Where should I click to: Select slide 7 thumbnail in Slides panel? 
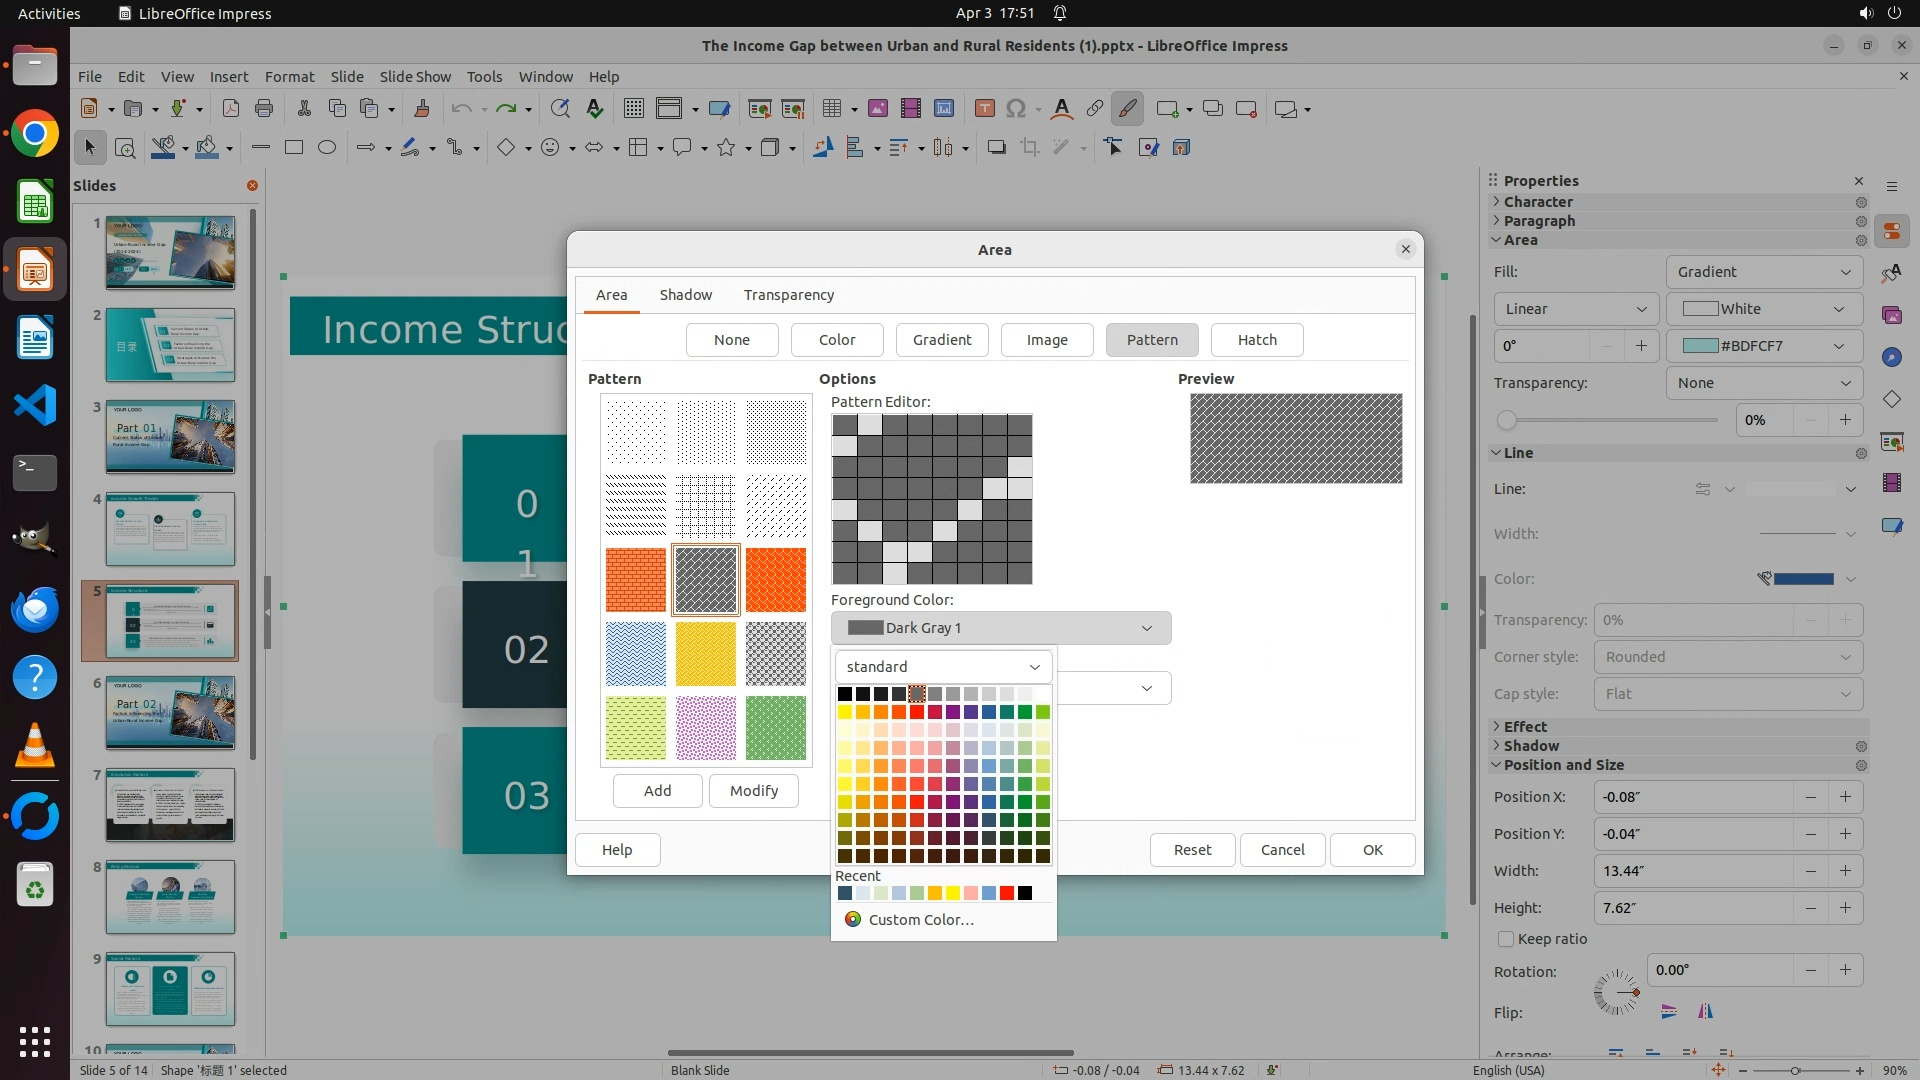170,805
